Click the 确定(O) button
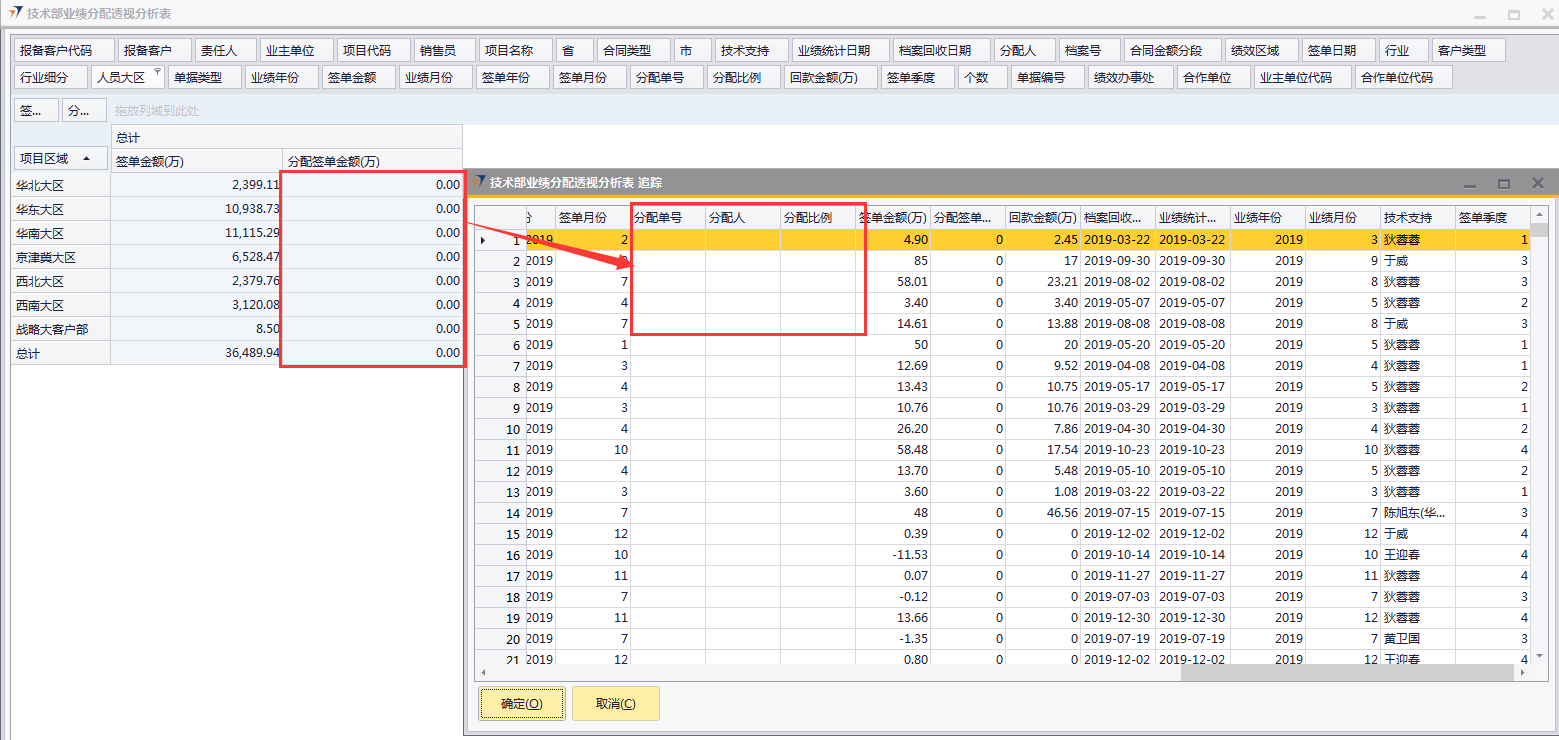This screenshot has height=740, width=1559. pyautogui.click(x=522, y=703)
